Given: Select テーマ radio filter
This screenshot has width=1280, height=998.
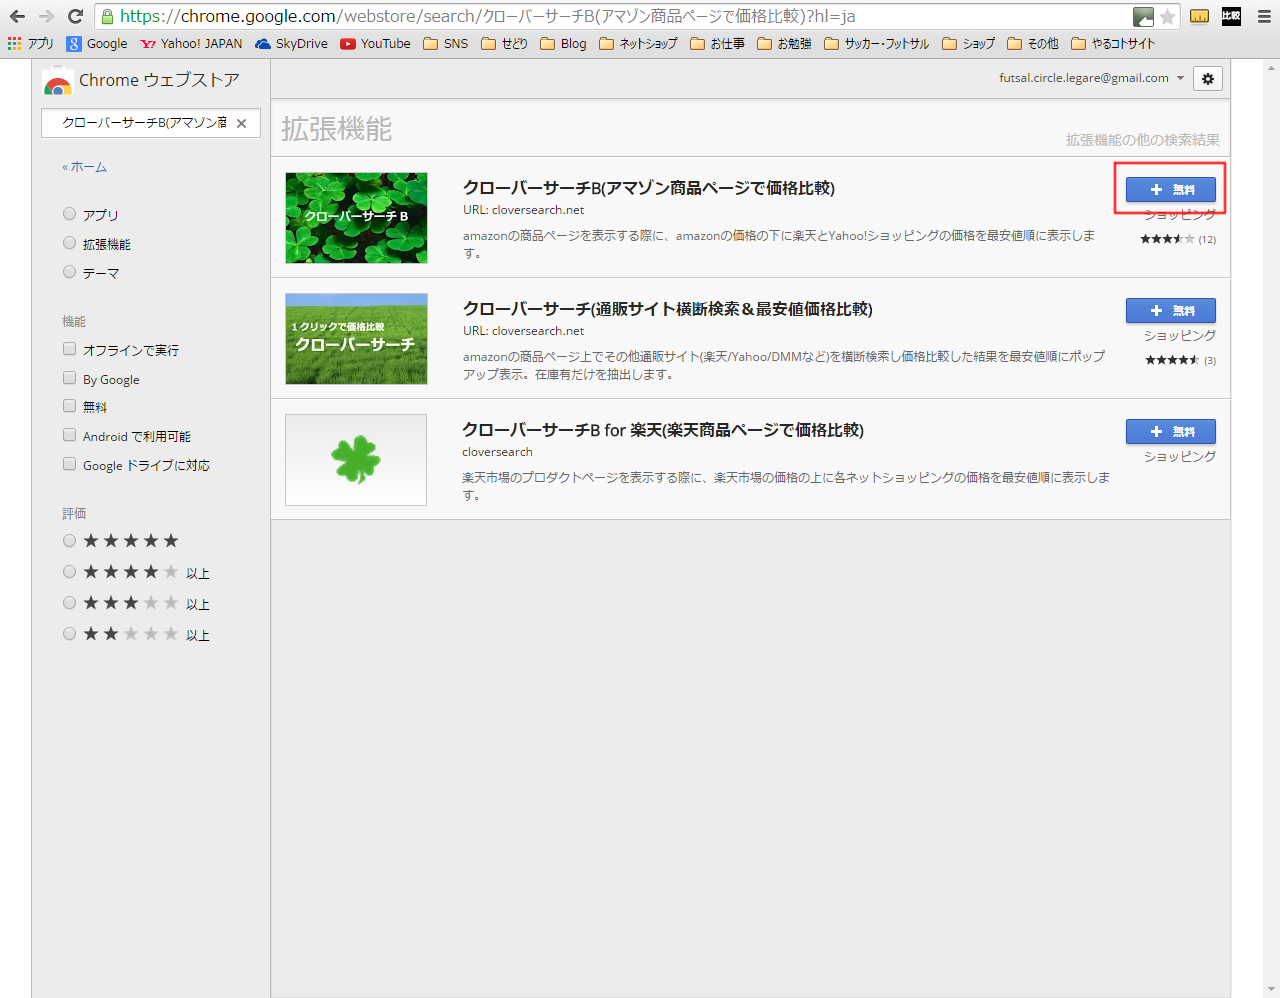Looking at the screenshot, I should [x=69, y=272].
